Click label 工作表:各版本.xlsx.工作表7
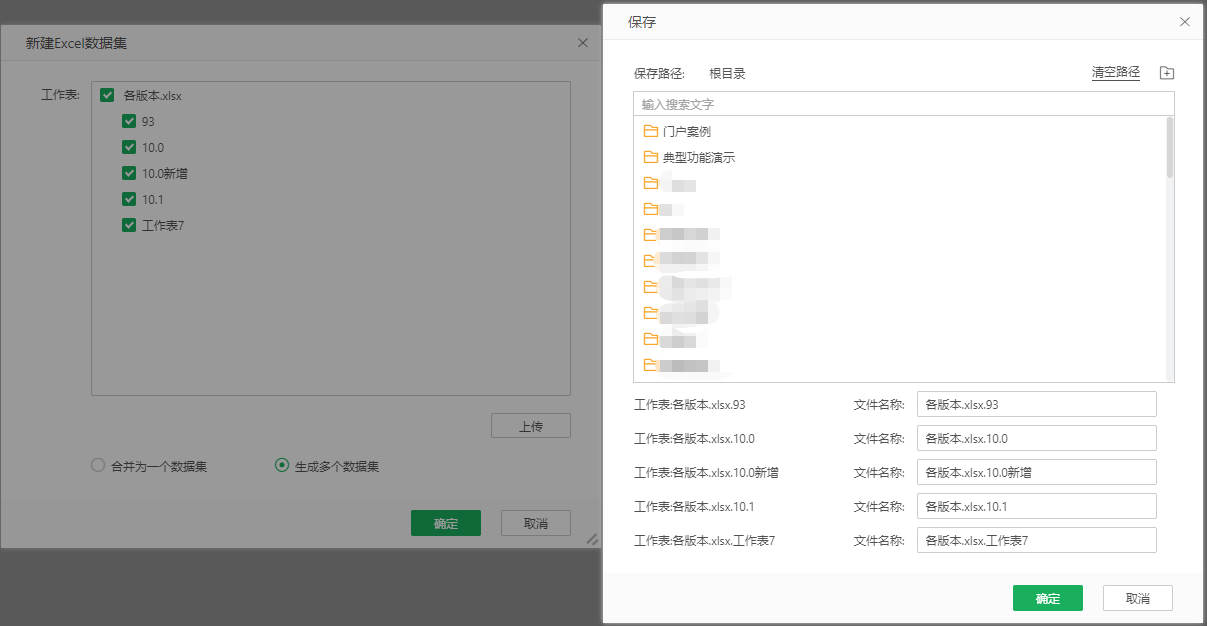1207x626 pixels. pyautogui.click(x=705, y=540)
